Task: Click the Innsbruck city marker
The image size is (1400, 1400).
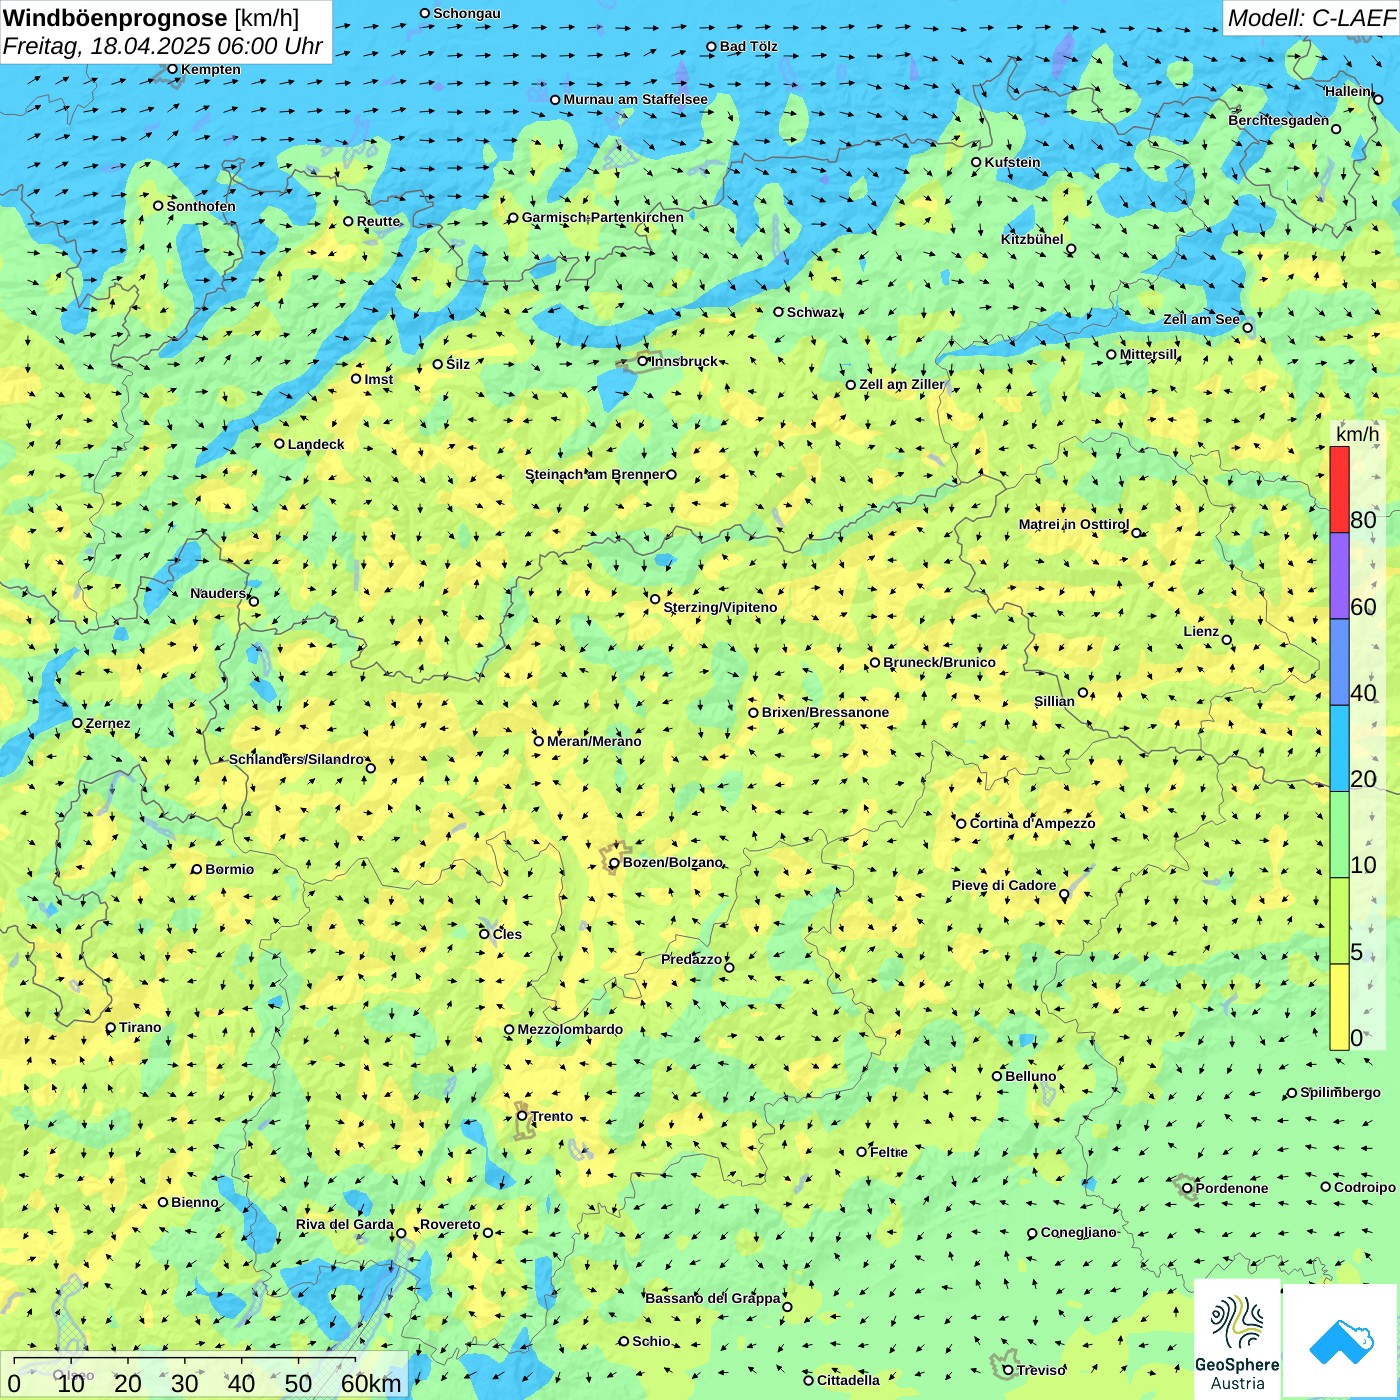Action: [x=643, y=361]
